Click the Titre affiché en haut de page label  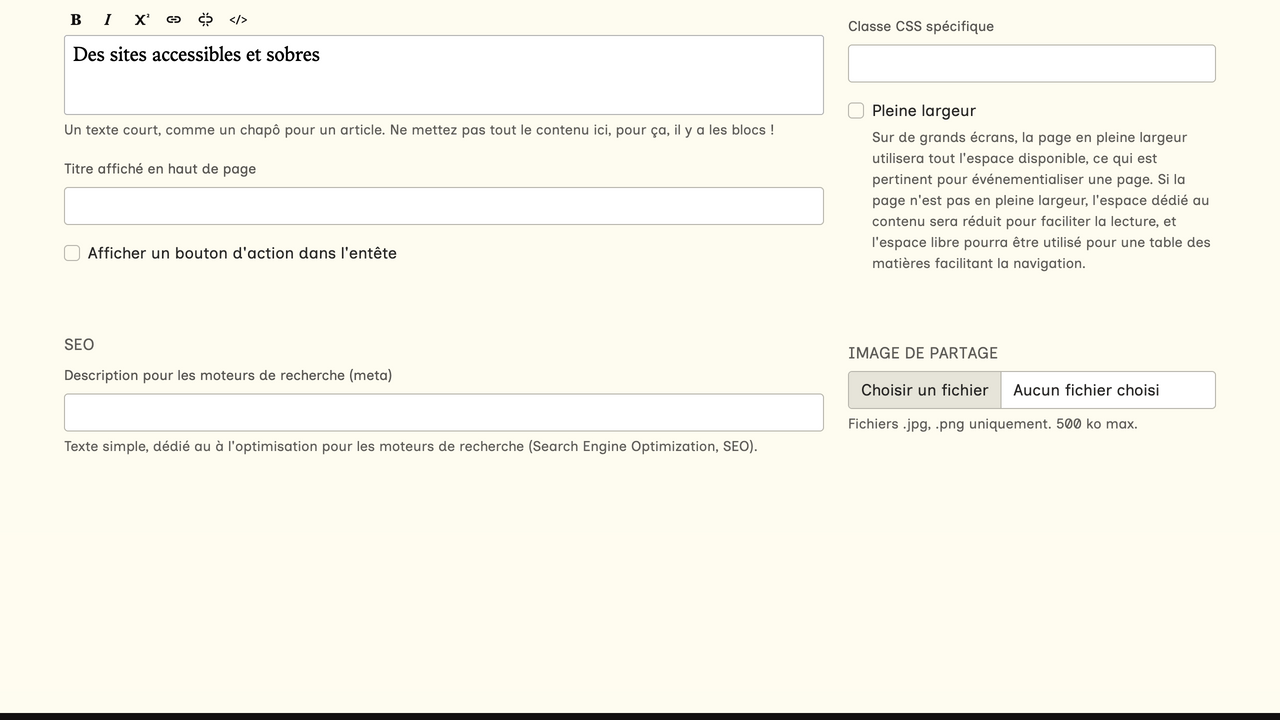tap(160, 169)
